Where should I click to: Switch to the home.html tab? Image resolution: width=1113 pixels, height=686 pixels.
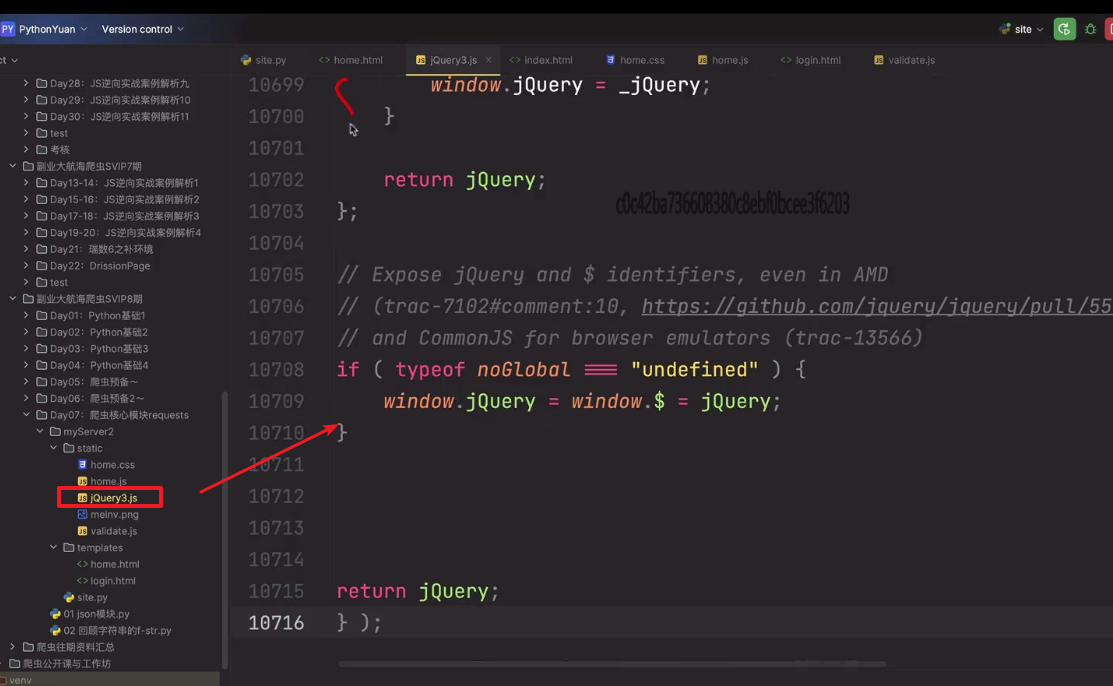point(351,60)
